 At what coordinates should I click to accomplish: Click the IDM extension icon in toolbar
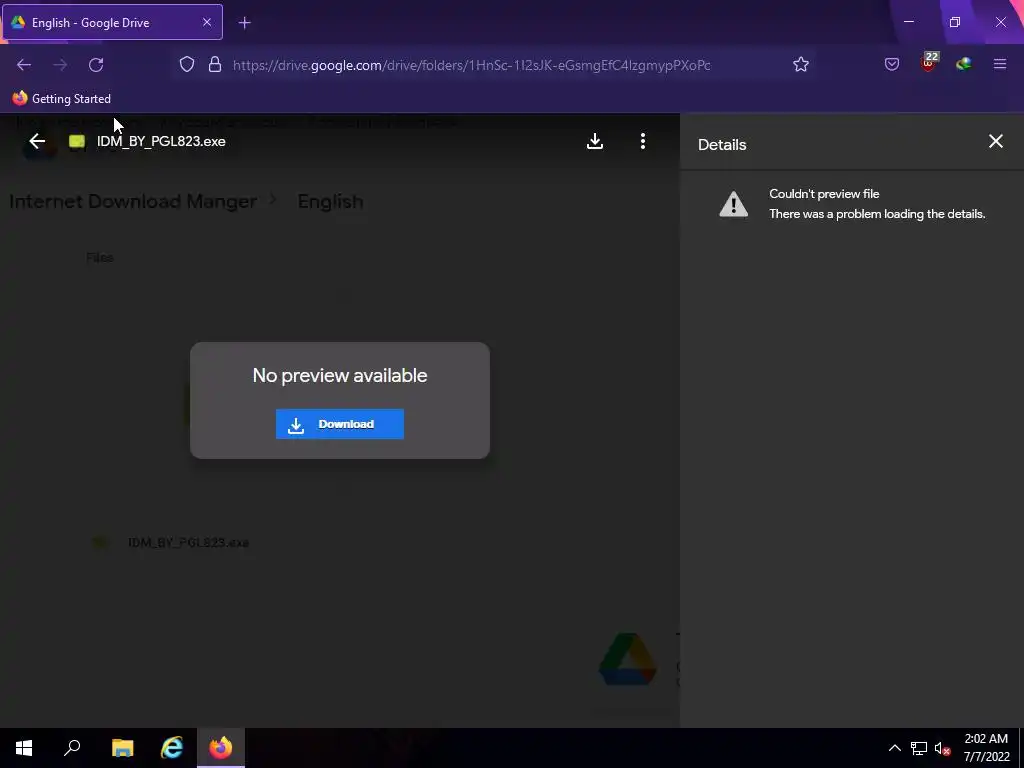pos(963,64)
